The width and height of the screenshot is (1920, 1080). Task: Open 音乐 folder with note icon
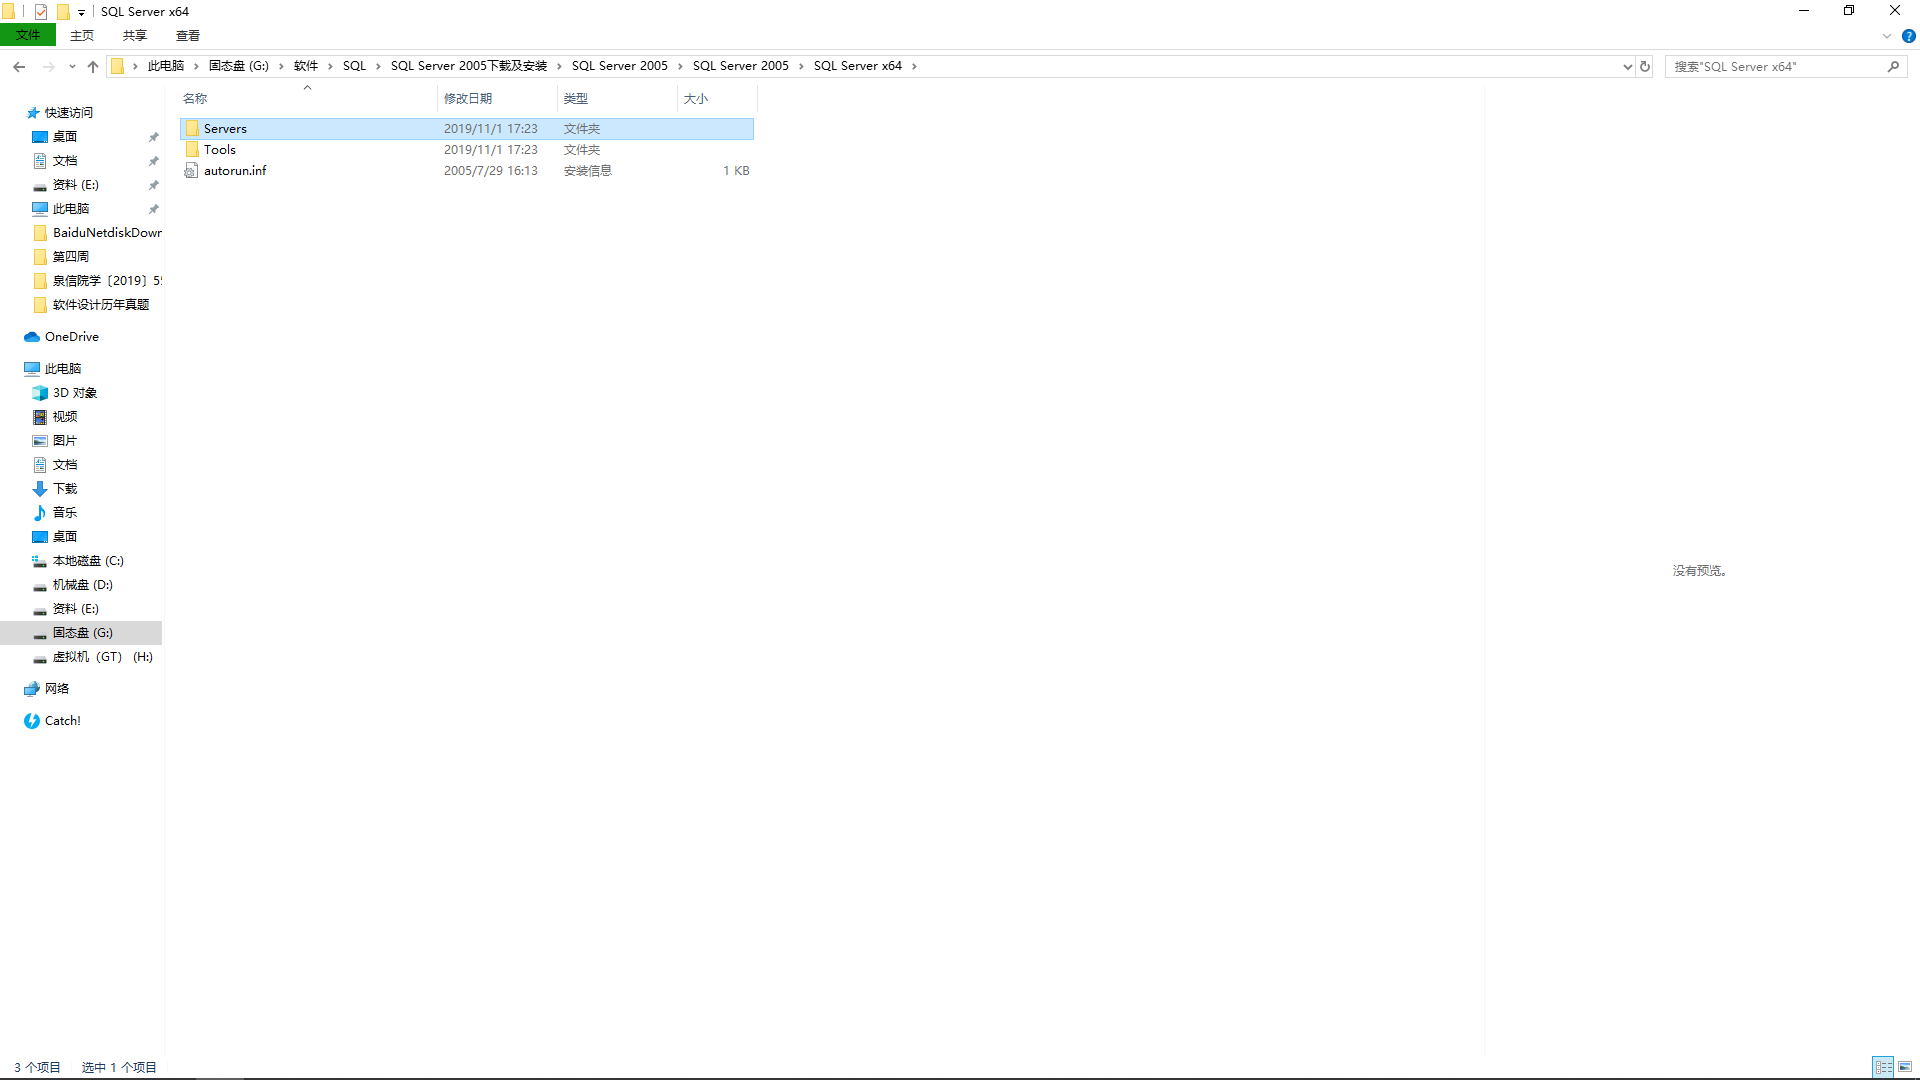pos(65,512)
